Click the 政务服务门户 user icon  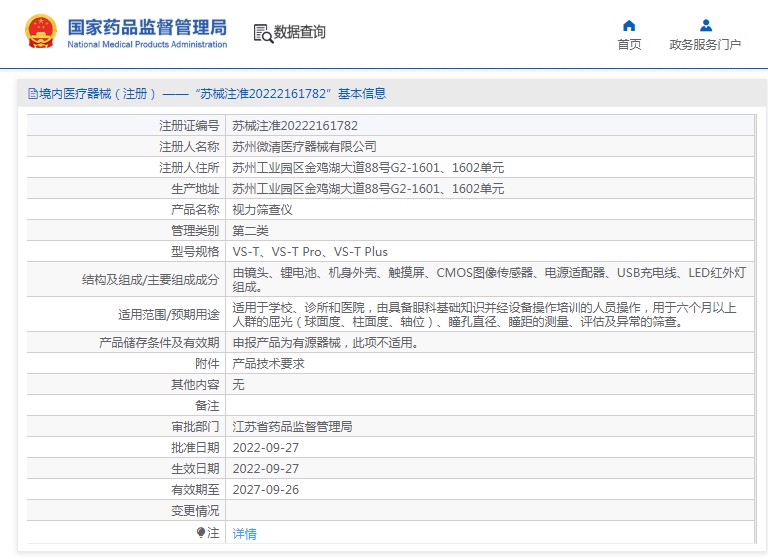[706, 25]
